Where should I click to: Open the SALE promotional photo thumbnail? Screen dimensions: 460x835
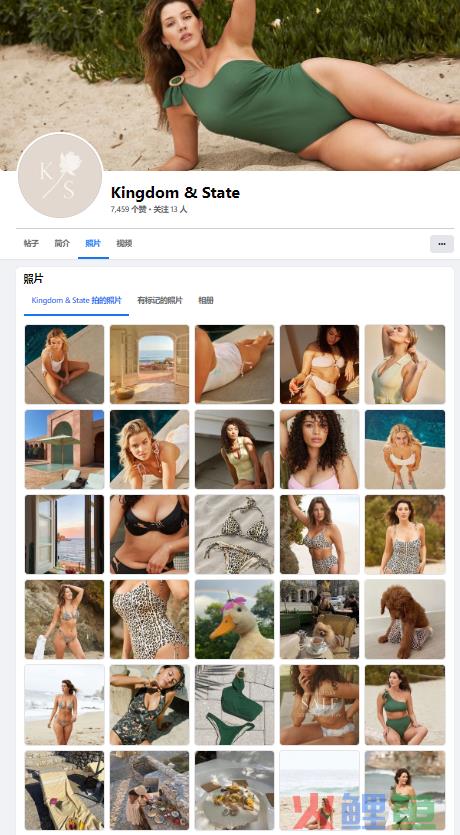click(x=319, y=705)
